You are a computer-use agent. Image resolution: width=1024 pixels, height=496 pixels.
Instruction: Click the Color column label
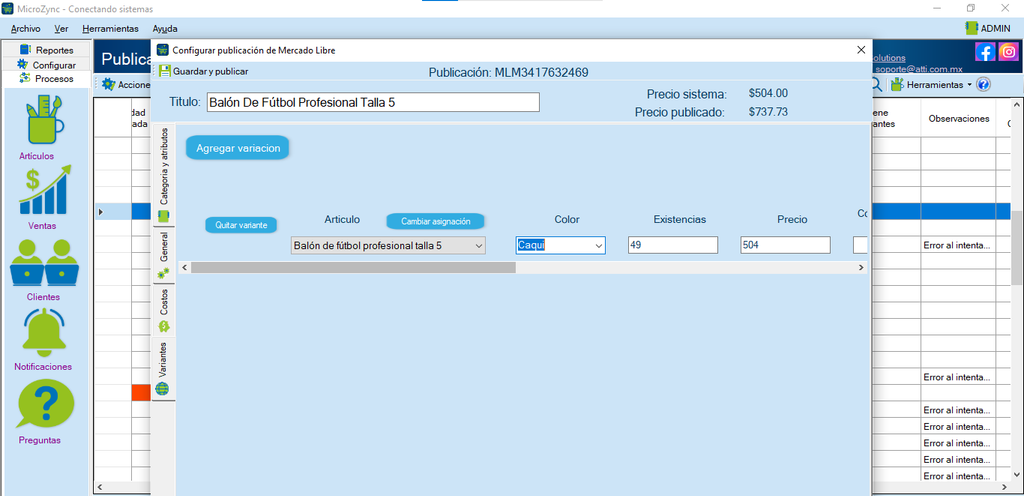click(x=567, y=220)
